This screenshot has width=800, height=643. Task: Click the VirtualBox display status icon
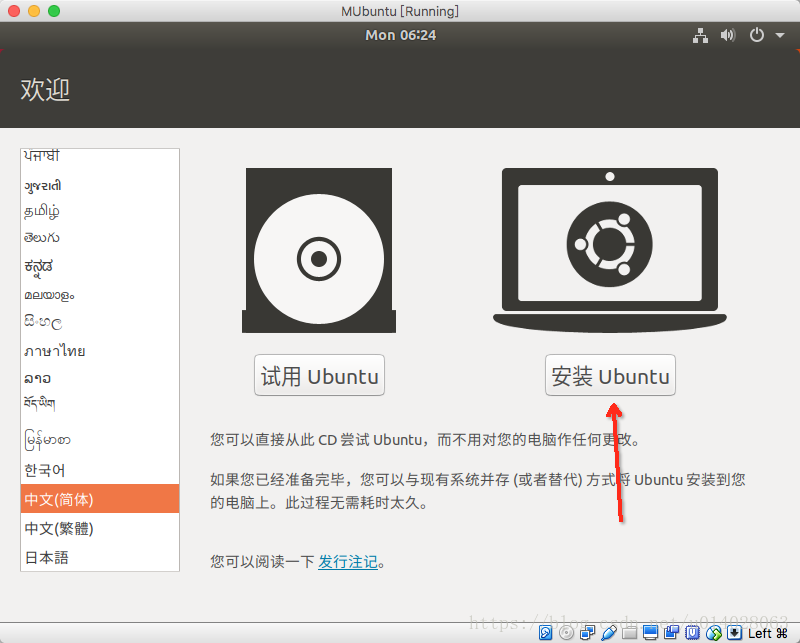pyautogui.click(x=650, y=633)
